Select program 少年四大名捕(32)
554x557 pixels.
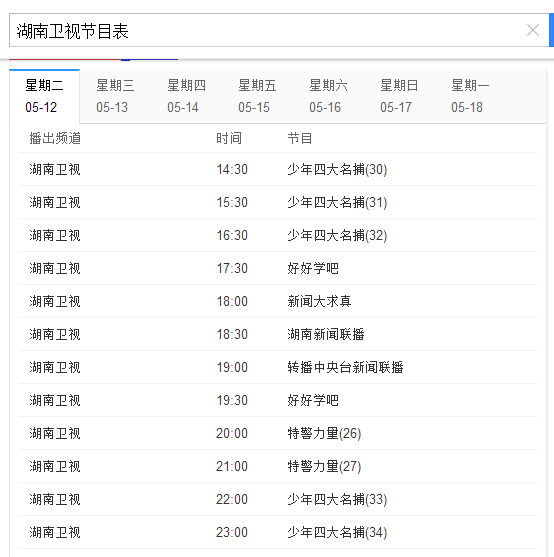pyautogui.click(x=337, y=236)
